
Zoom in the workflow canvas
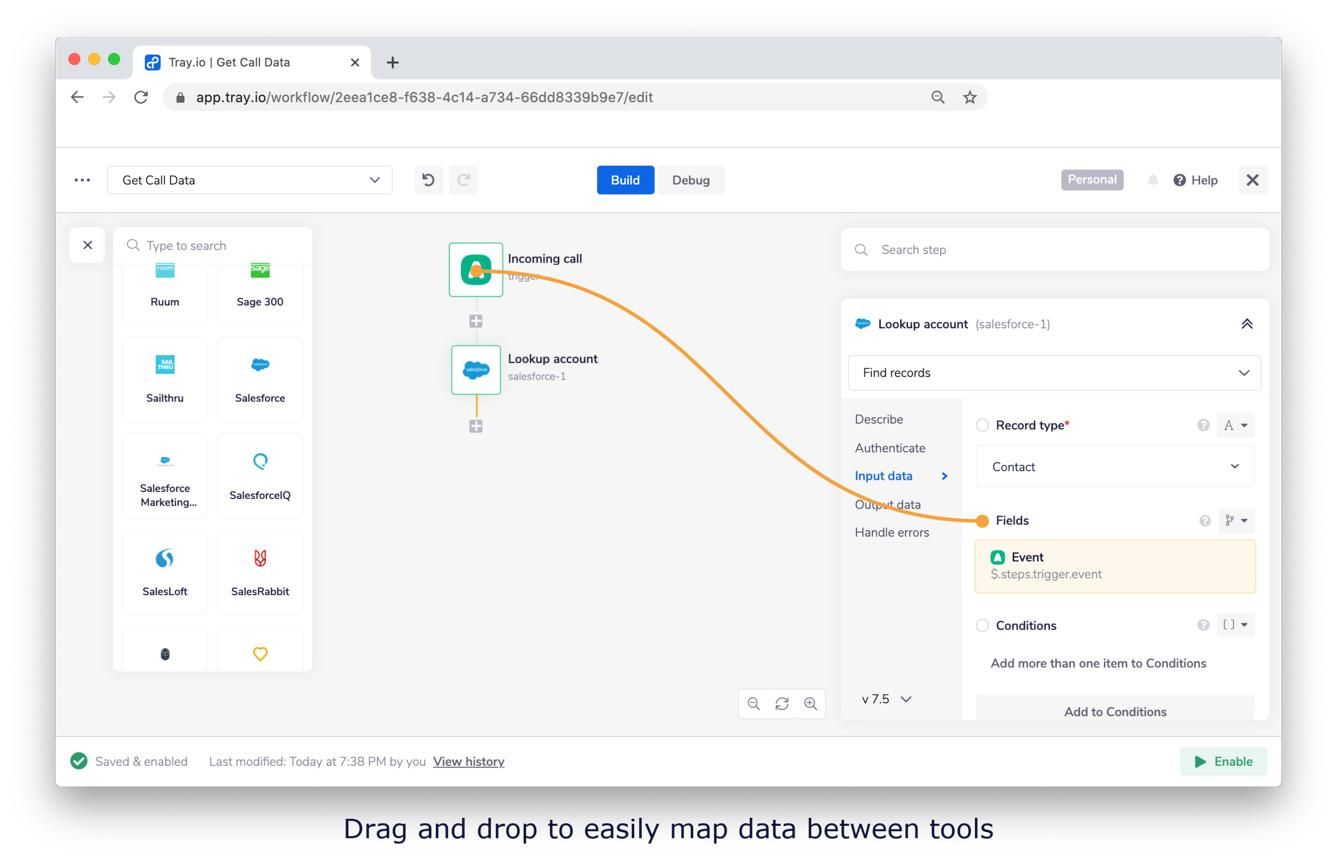click(811, 704)
